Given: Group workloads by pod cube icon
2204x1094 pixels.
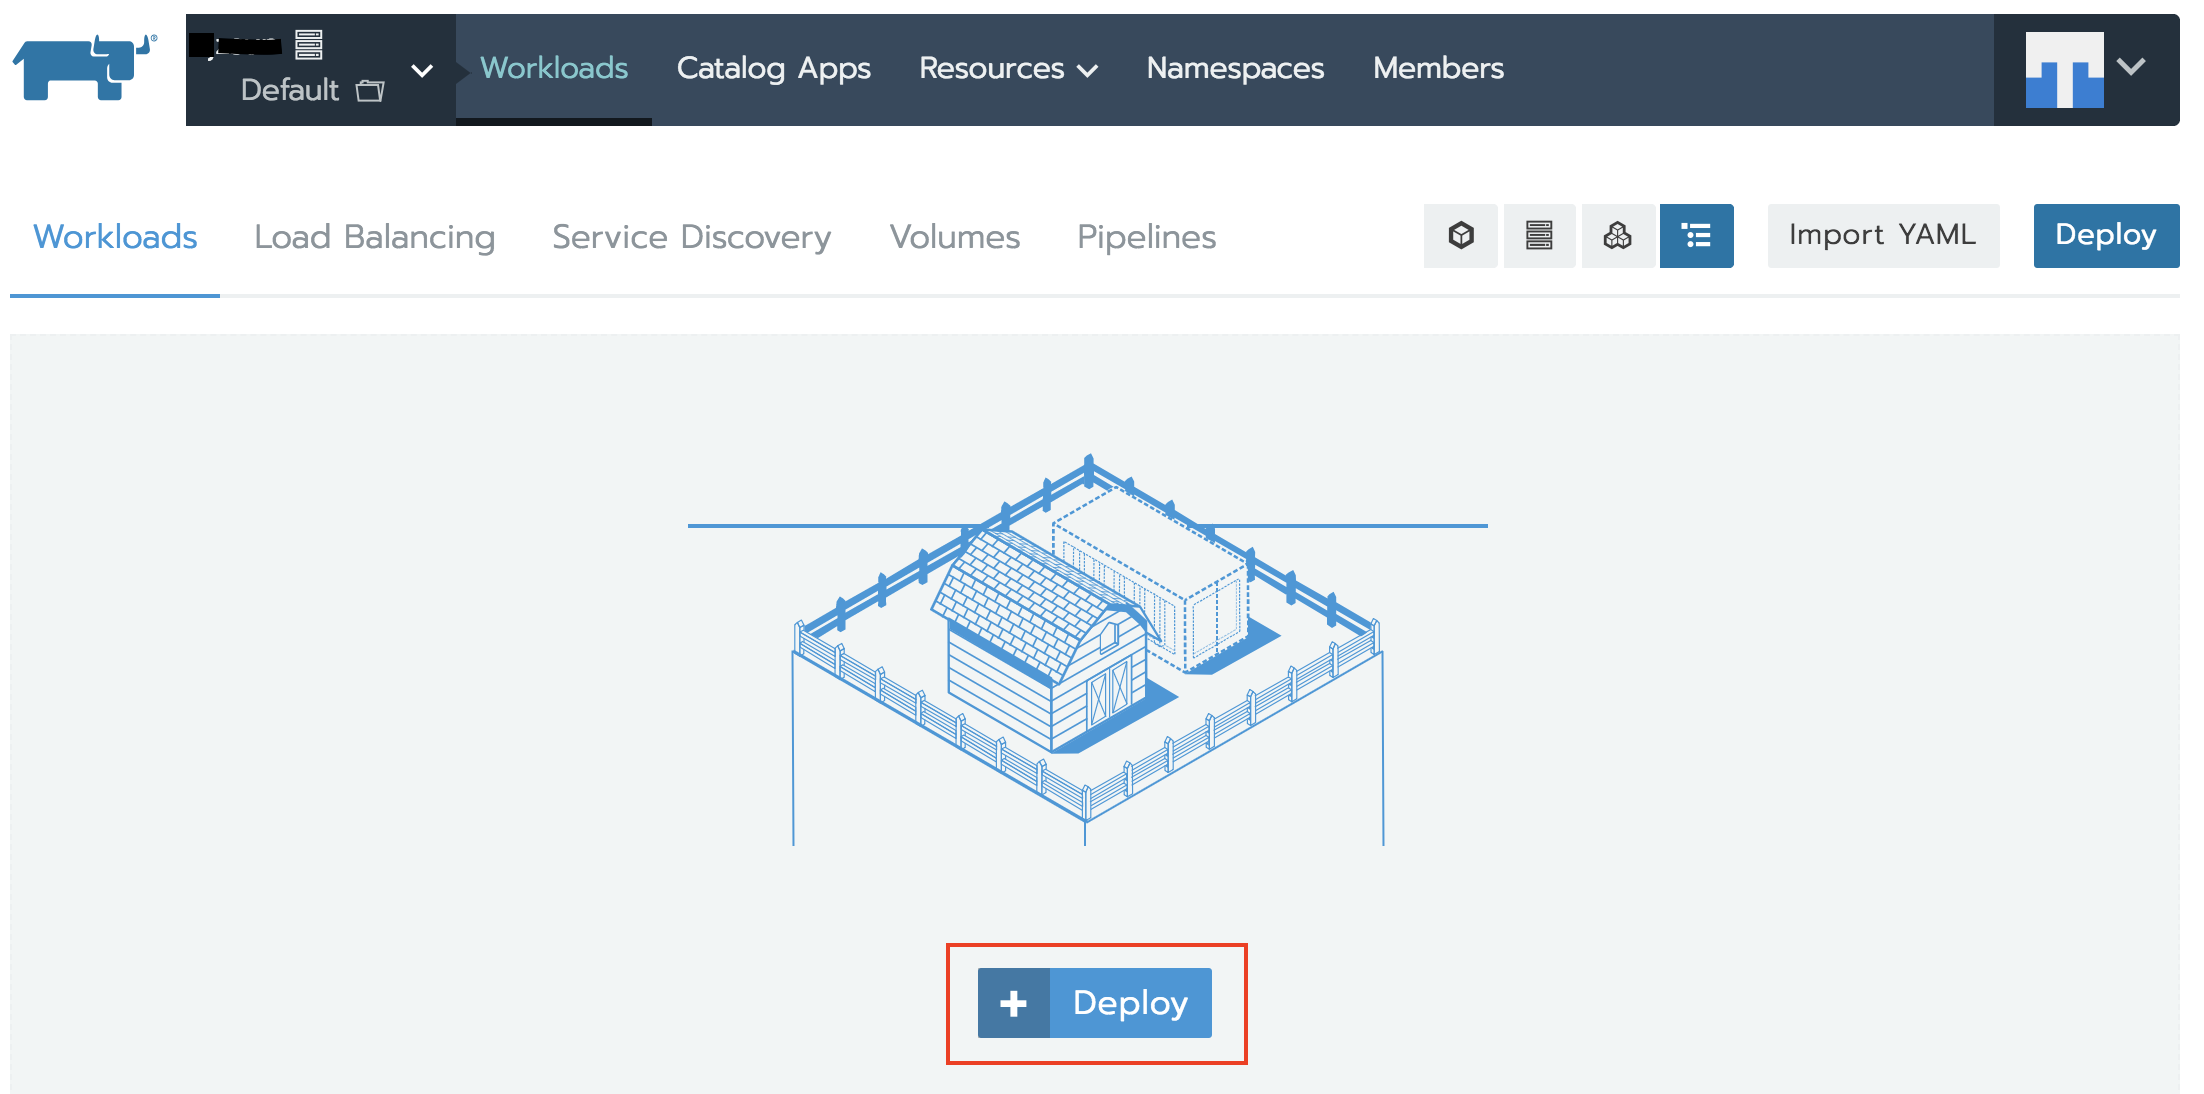Looking at the screenshot, I should (1460, 236).
